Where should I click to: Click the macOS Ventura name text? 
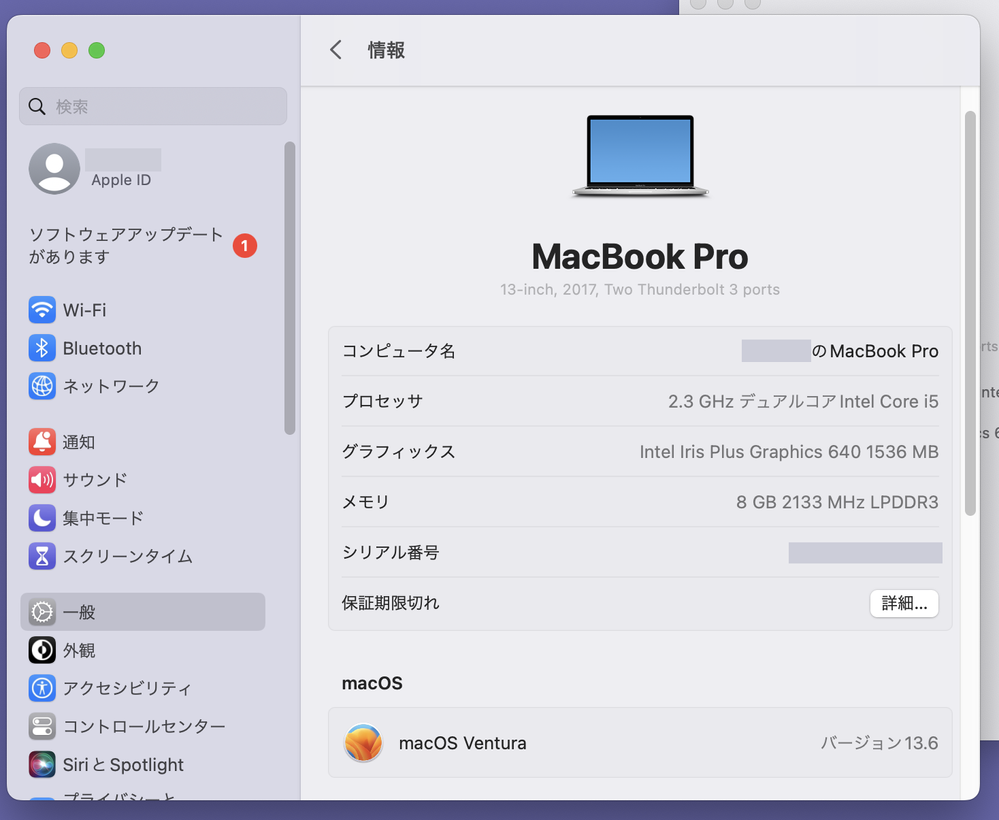(463, 743)
